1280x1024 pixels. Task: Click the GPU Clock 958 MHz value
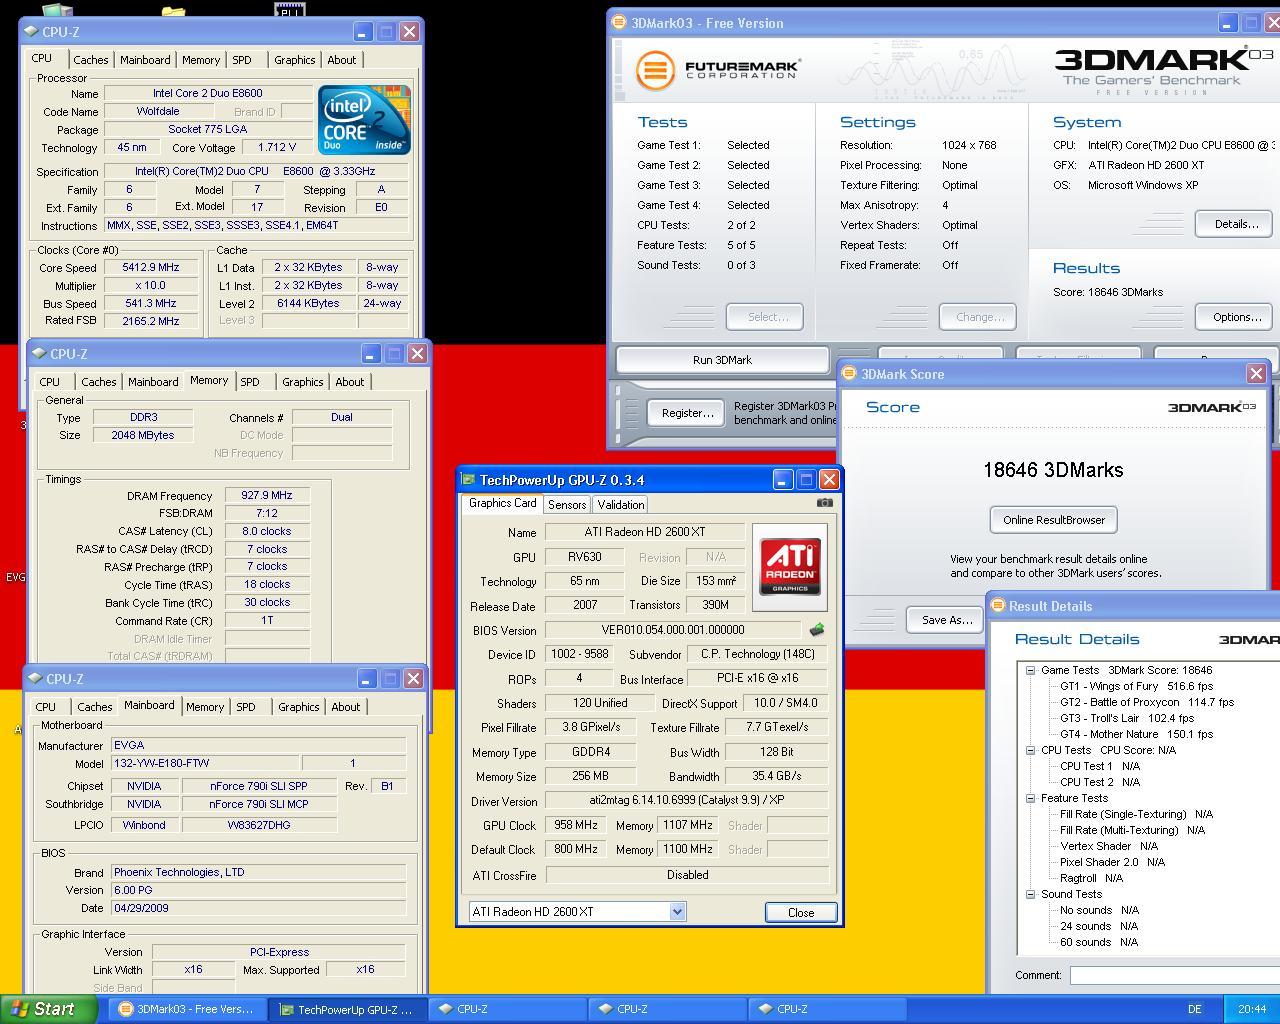point(575,825)
